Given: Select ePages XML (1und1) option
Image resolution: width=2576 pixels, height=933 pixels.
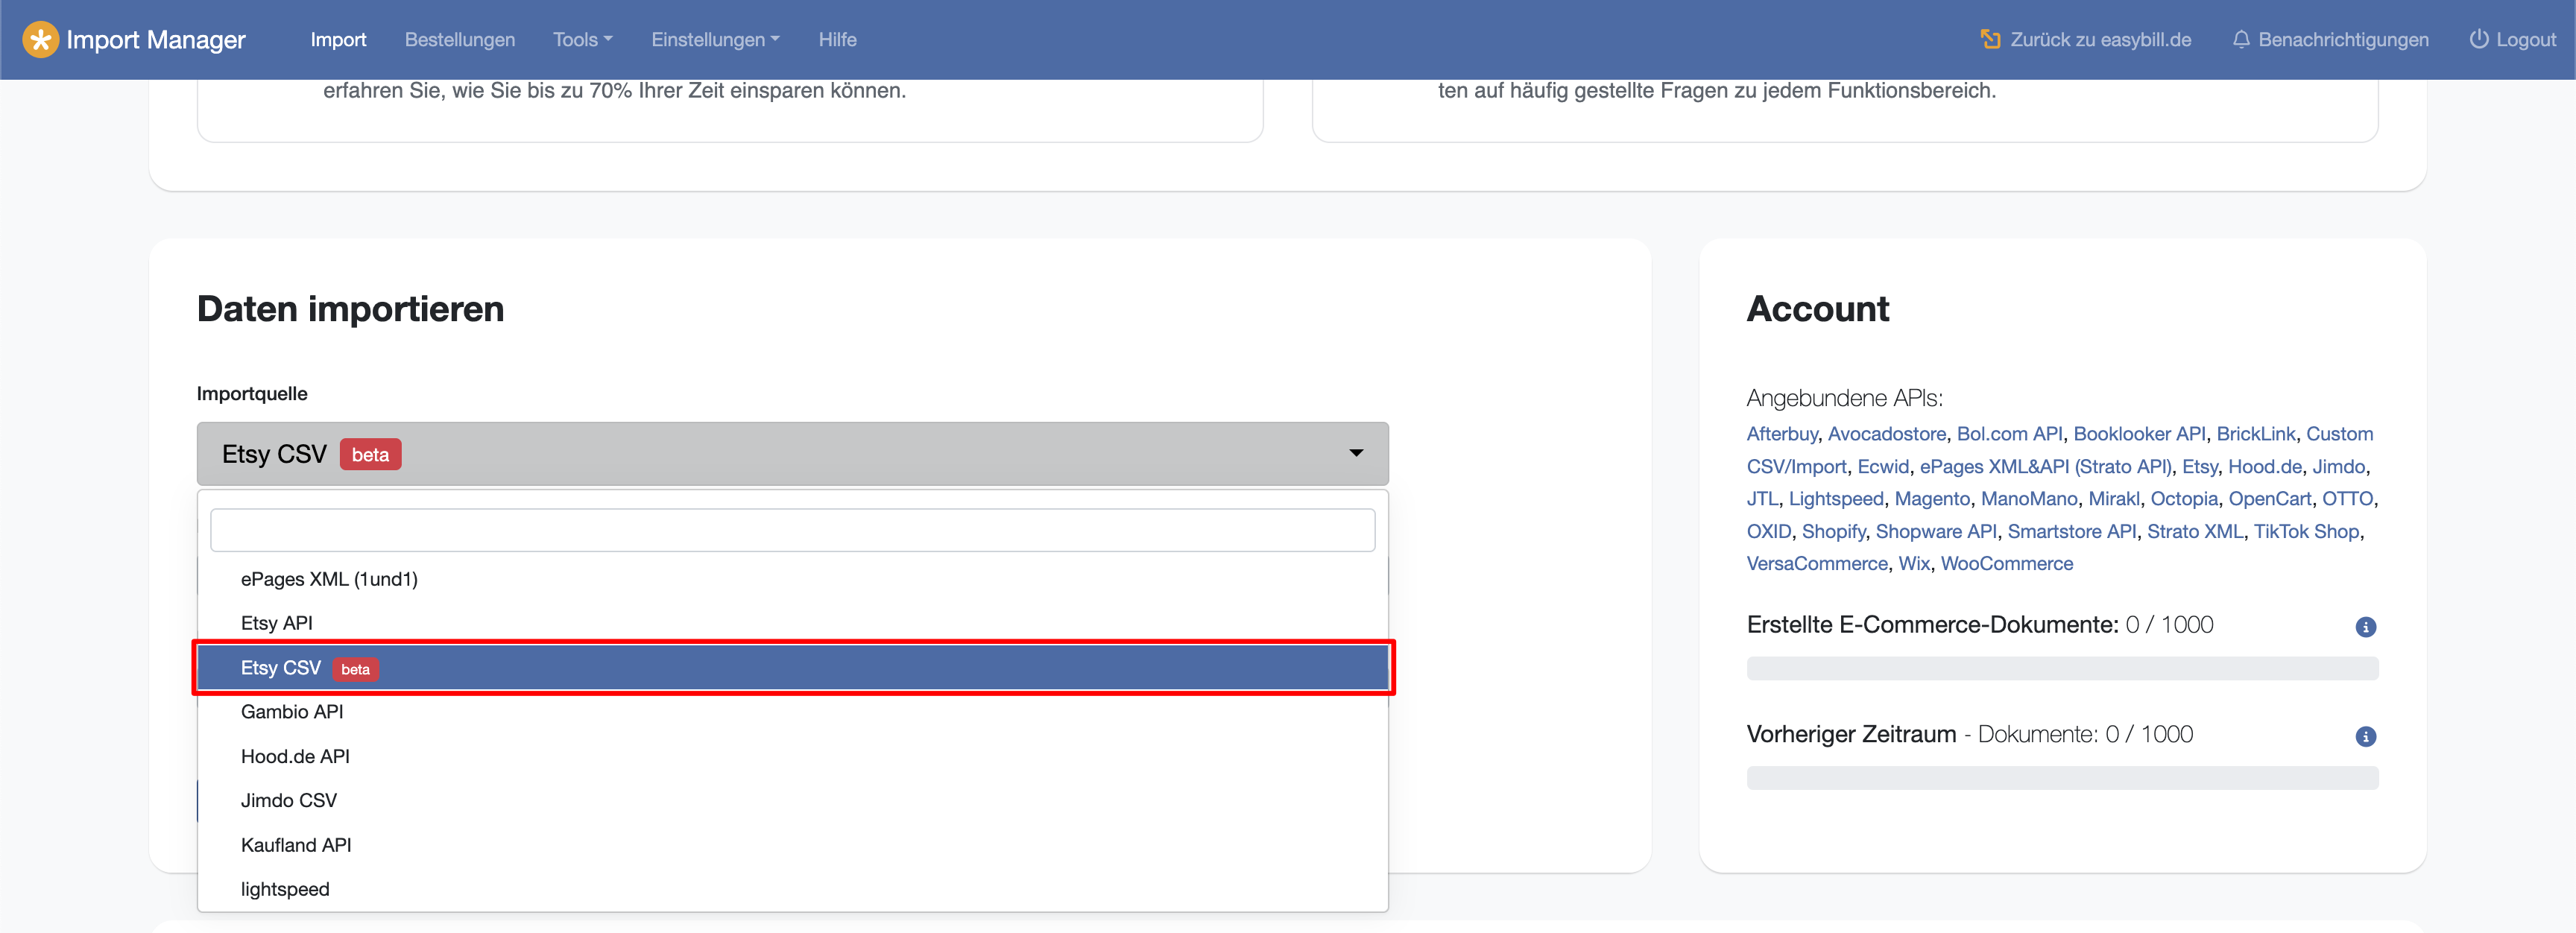Looking at the screenshot, I should [x=792, y=579].
